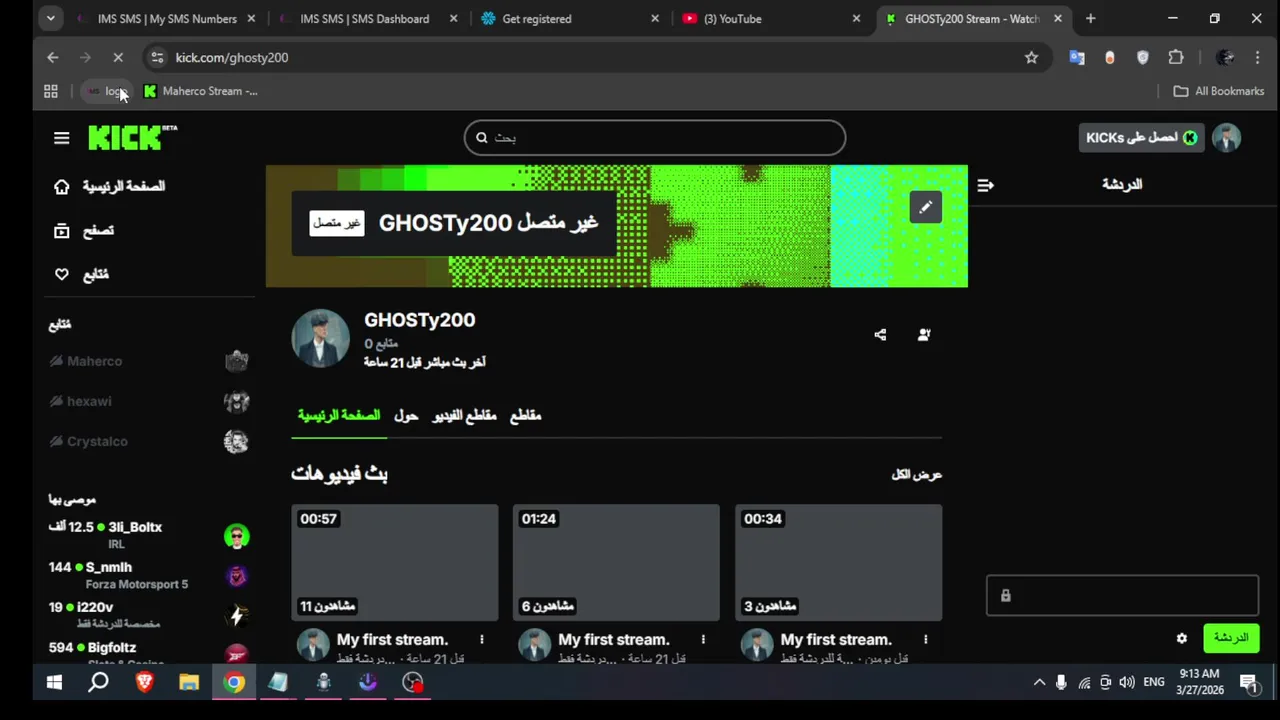Collapse the chat panel icon
The width and height of the screenshot is (1280, 720).
coord(985,185)
